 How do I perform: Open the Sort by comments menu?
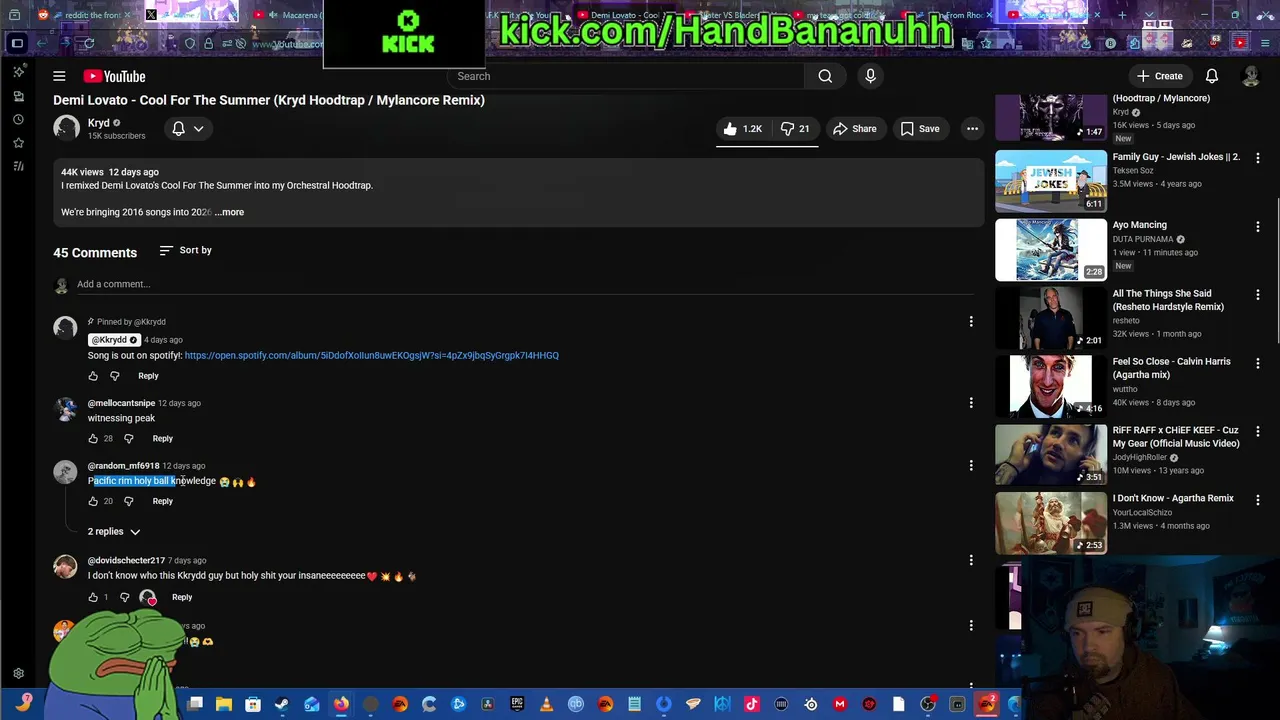pos(185,250)
